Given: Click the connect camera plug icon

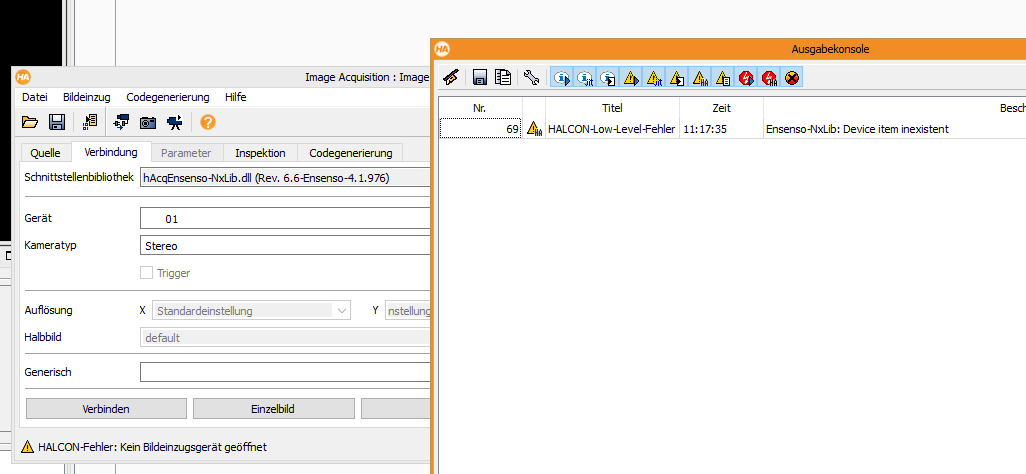Looking at the screenshot, I should tap(121, 122).
